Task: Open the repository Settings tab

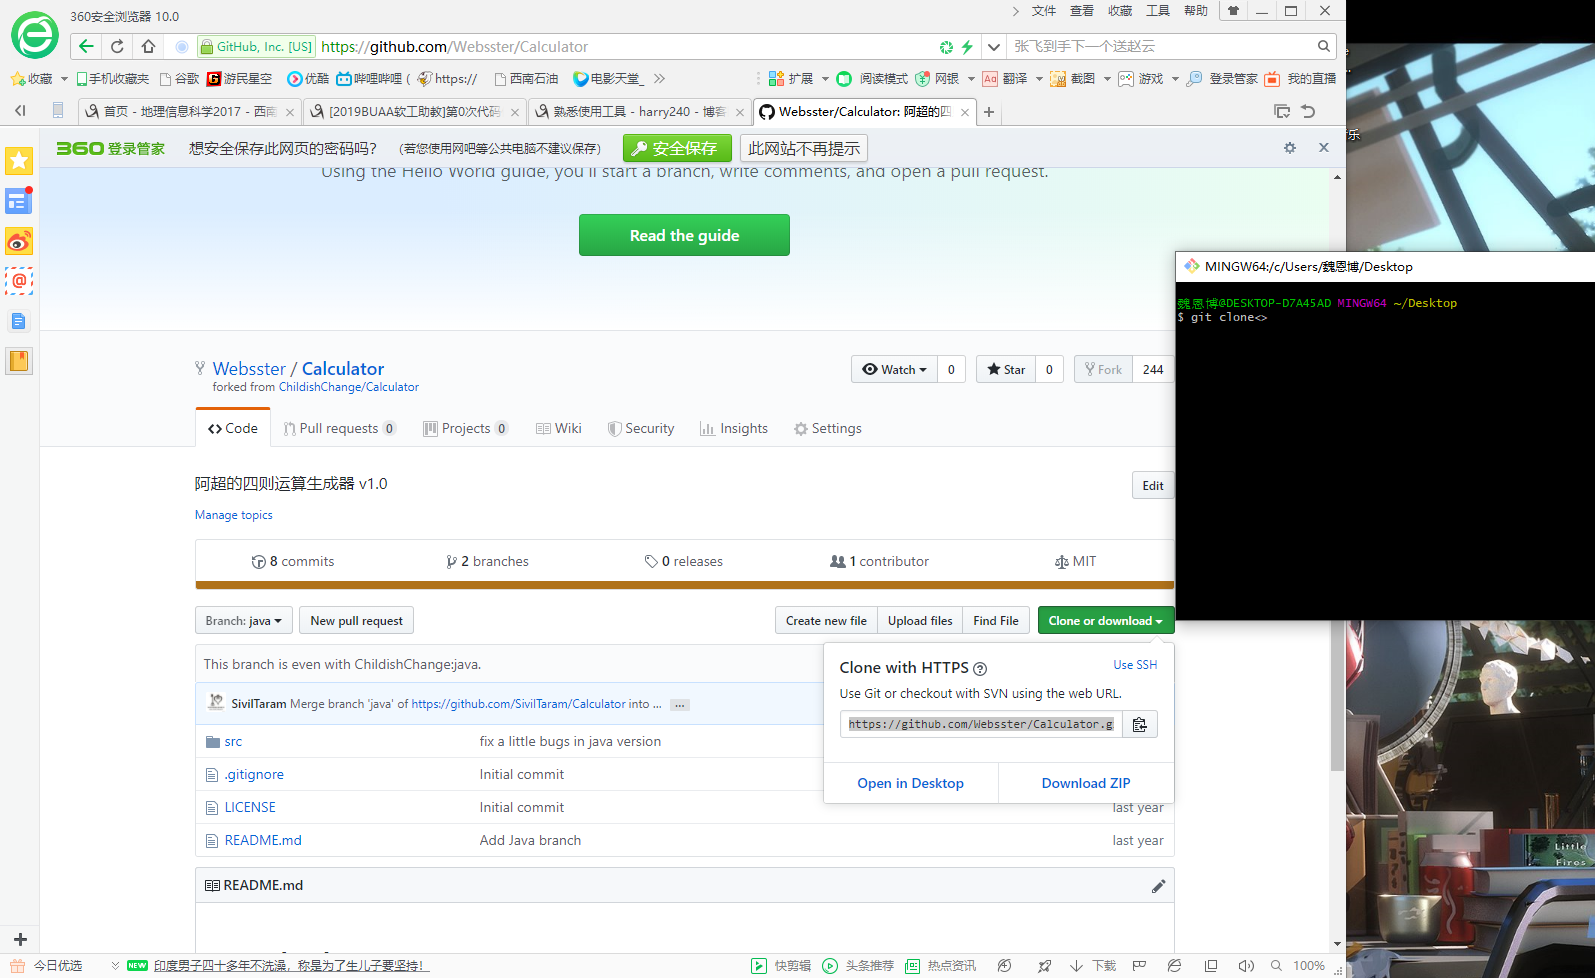Action: click(828, 428)
